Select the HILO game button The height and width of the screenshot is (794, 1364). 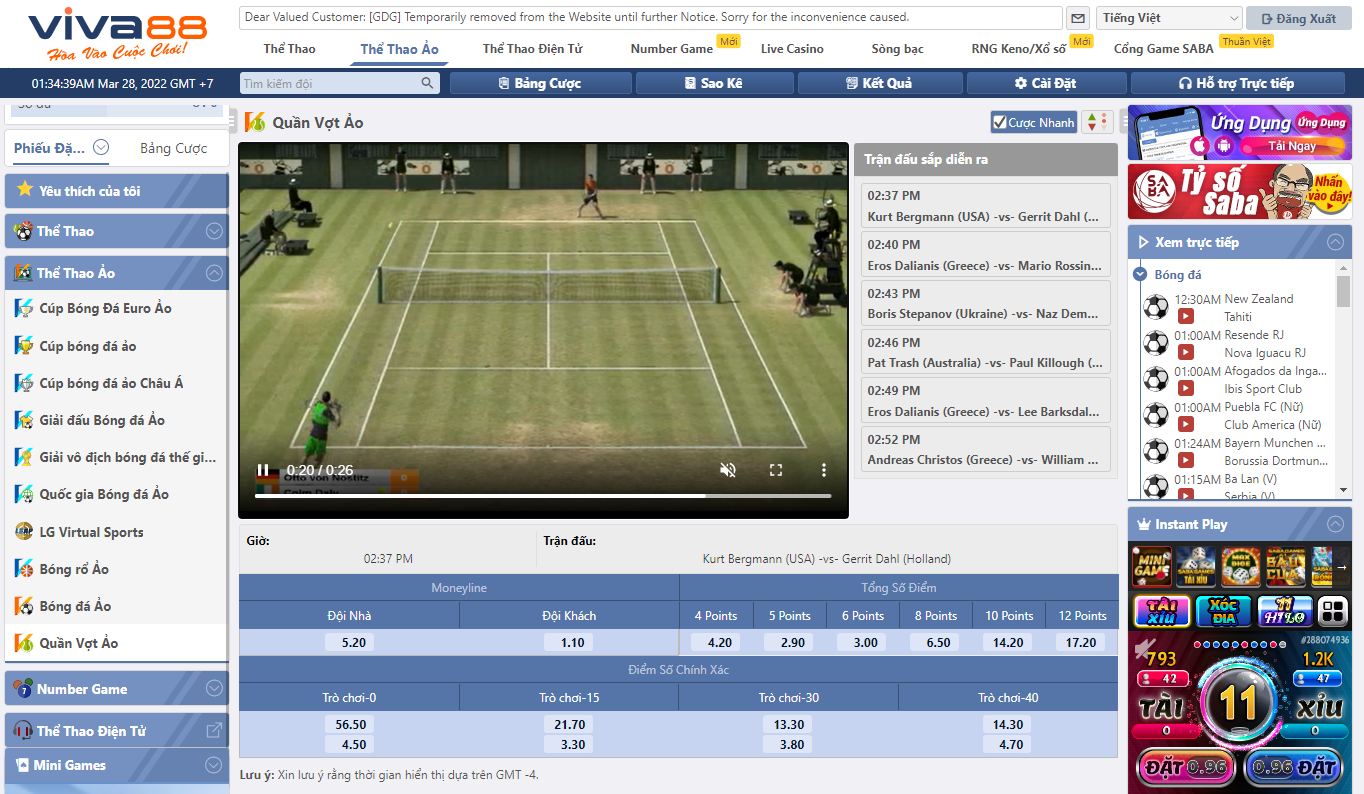(1285, 610)
